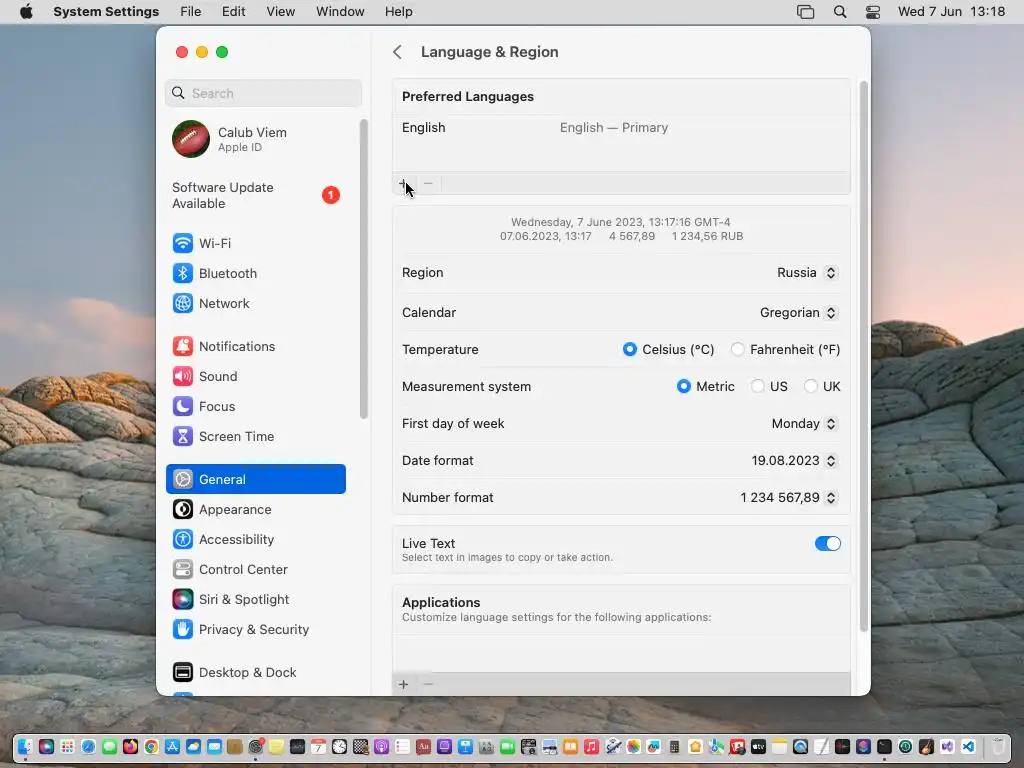
Task: Open Terminal from the Dock
Action: click(884, 746)
